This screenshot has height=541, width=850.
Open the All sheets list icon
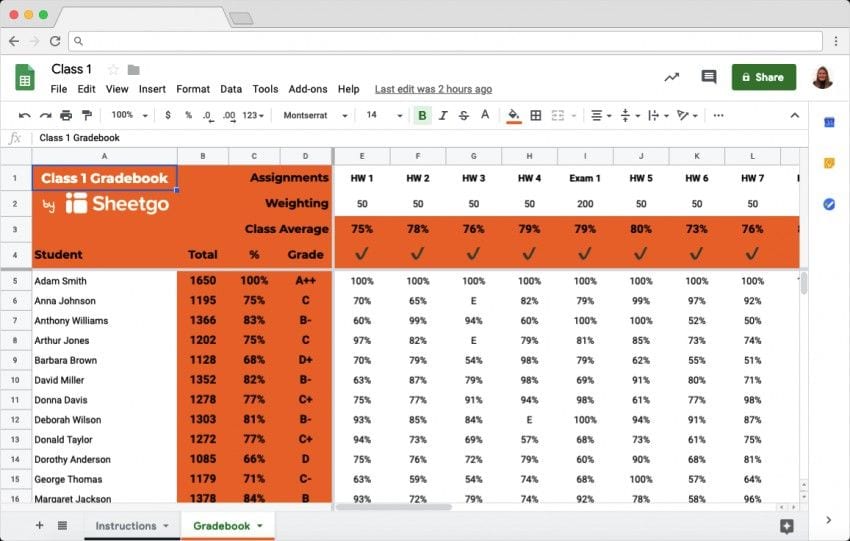tap(62, 525)
